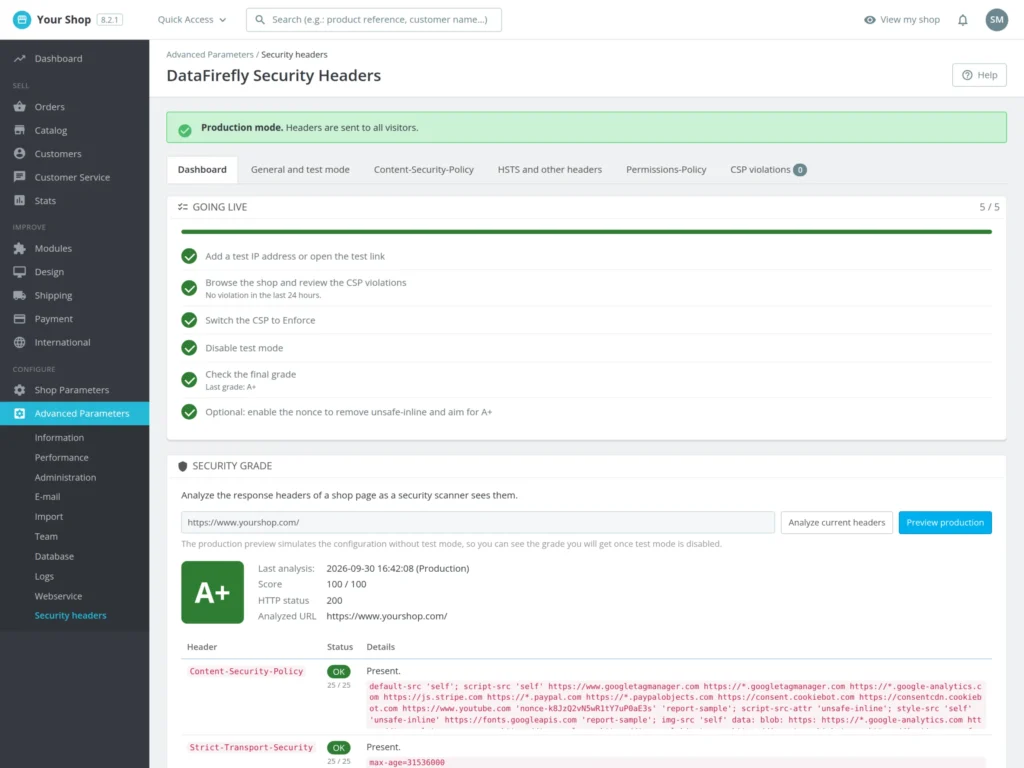Image resolution: width=1024 pixels, height=768 pixels.
Task: Click the Modules puzzle icon
Action: [20, 248]
